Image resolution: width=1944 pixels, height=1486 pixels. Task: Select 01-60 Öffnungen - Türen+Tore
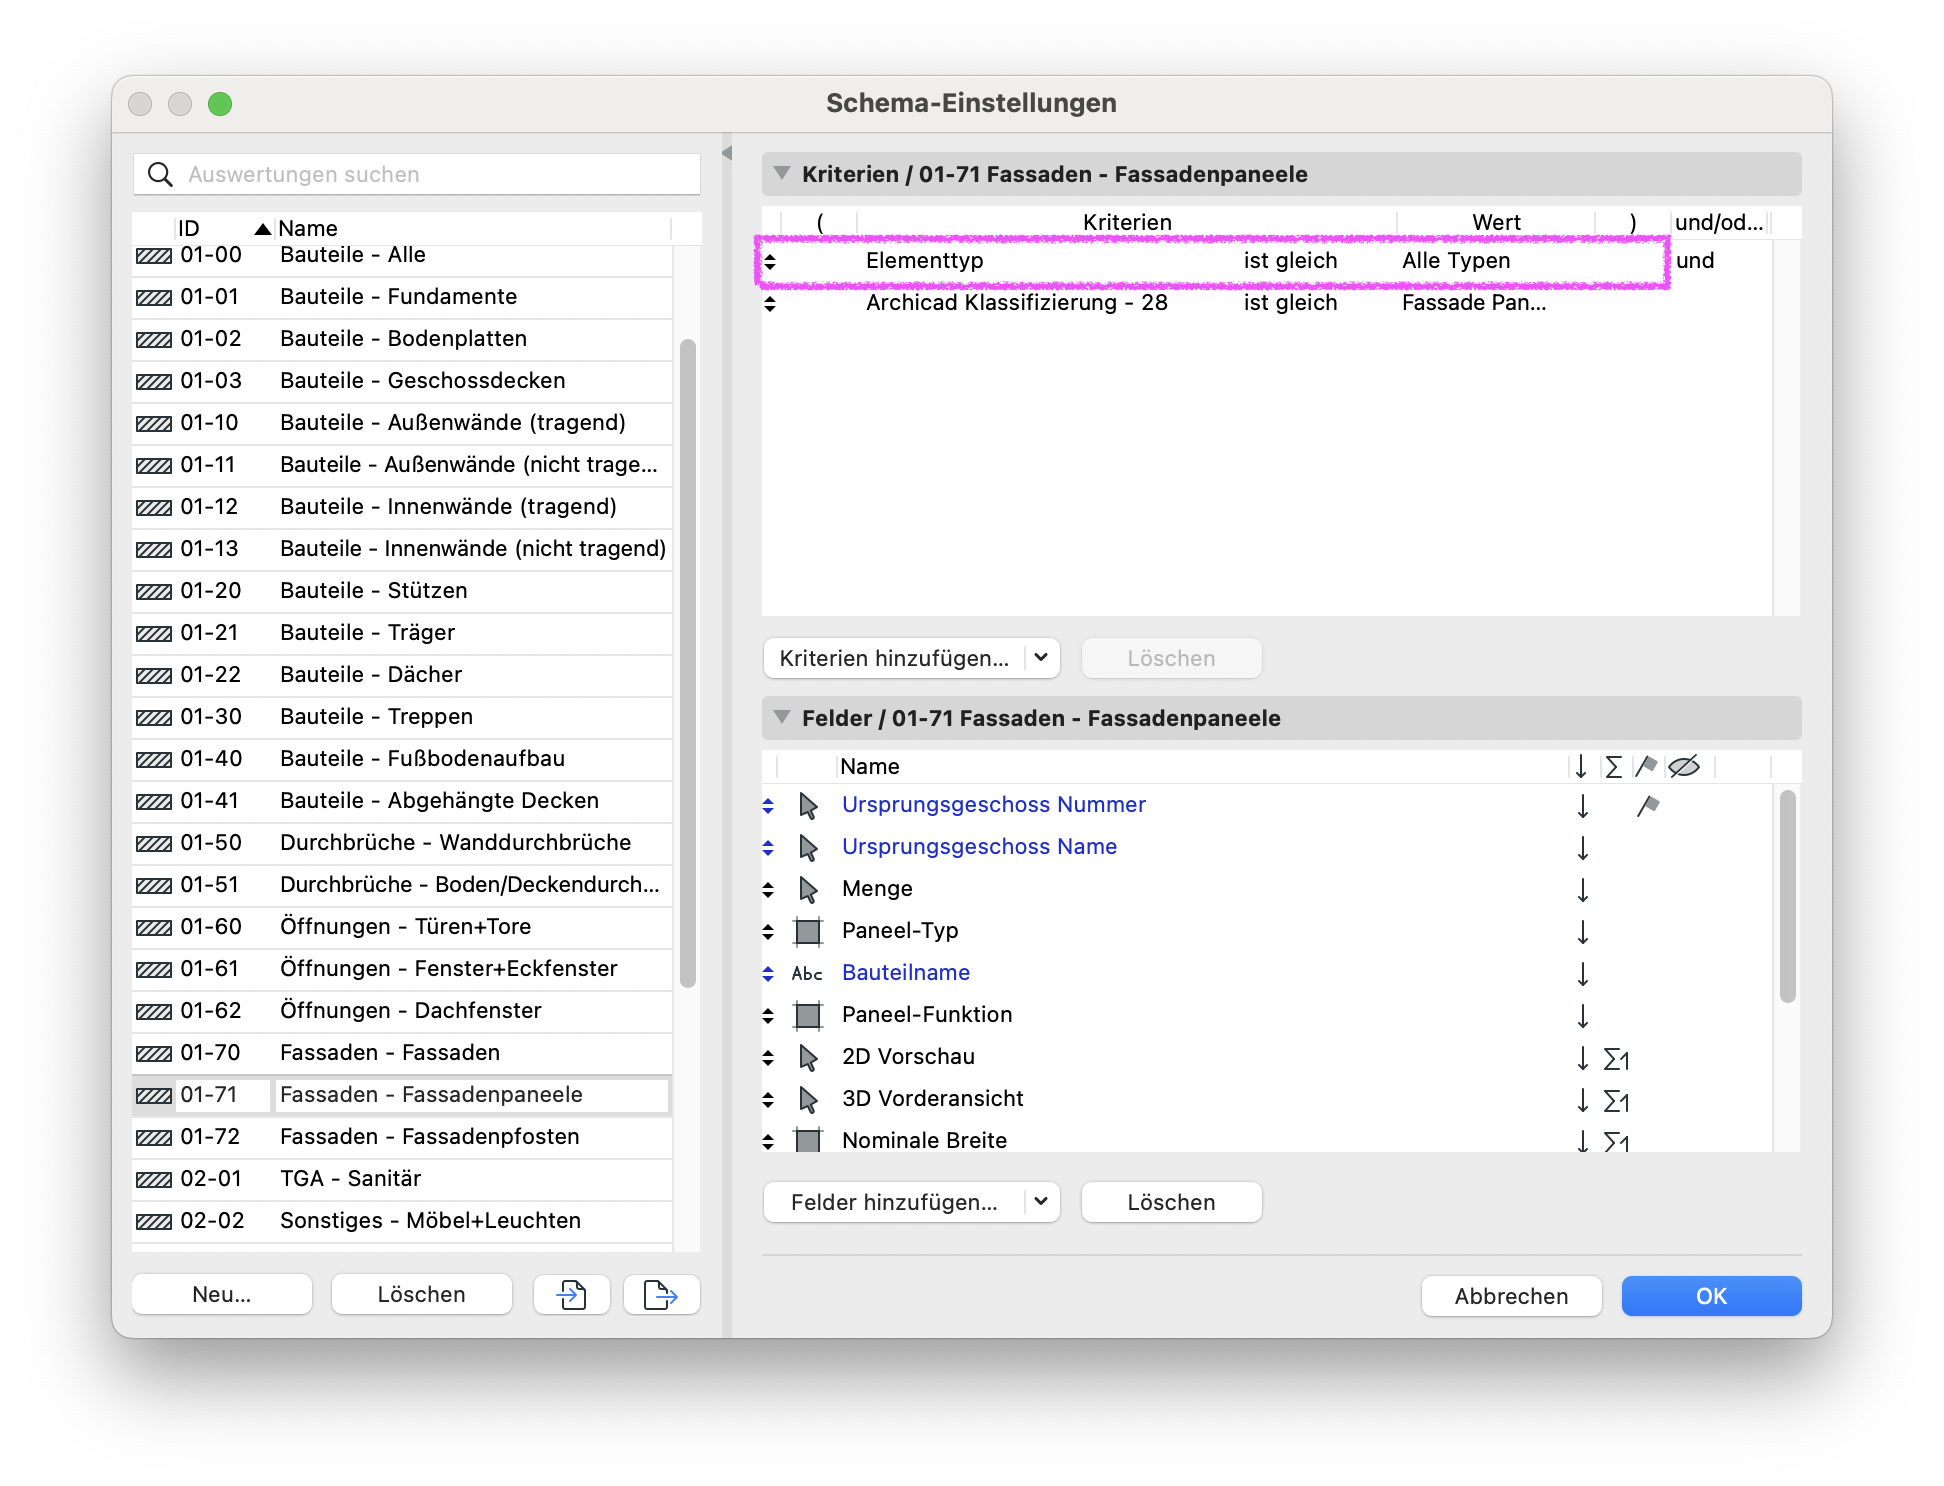pos(402,927)
